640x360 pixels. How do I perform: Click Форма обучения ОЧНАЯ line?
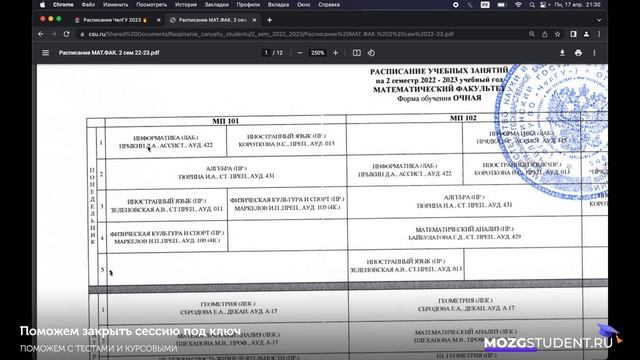(x=439, y=98)
